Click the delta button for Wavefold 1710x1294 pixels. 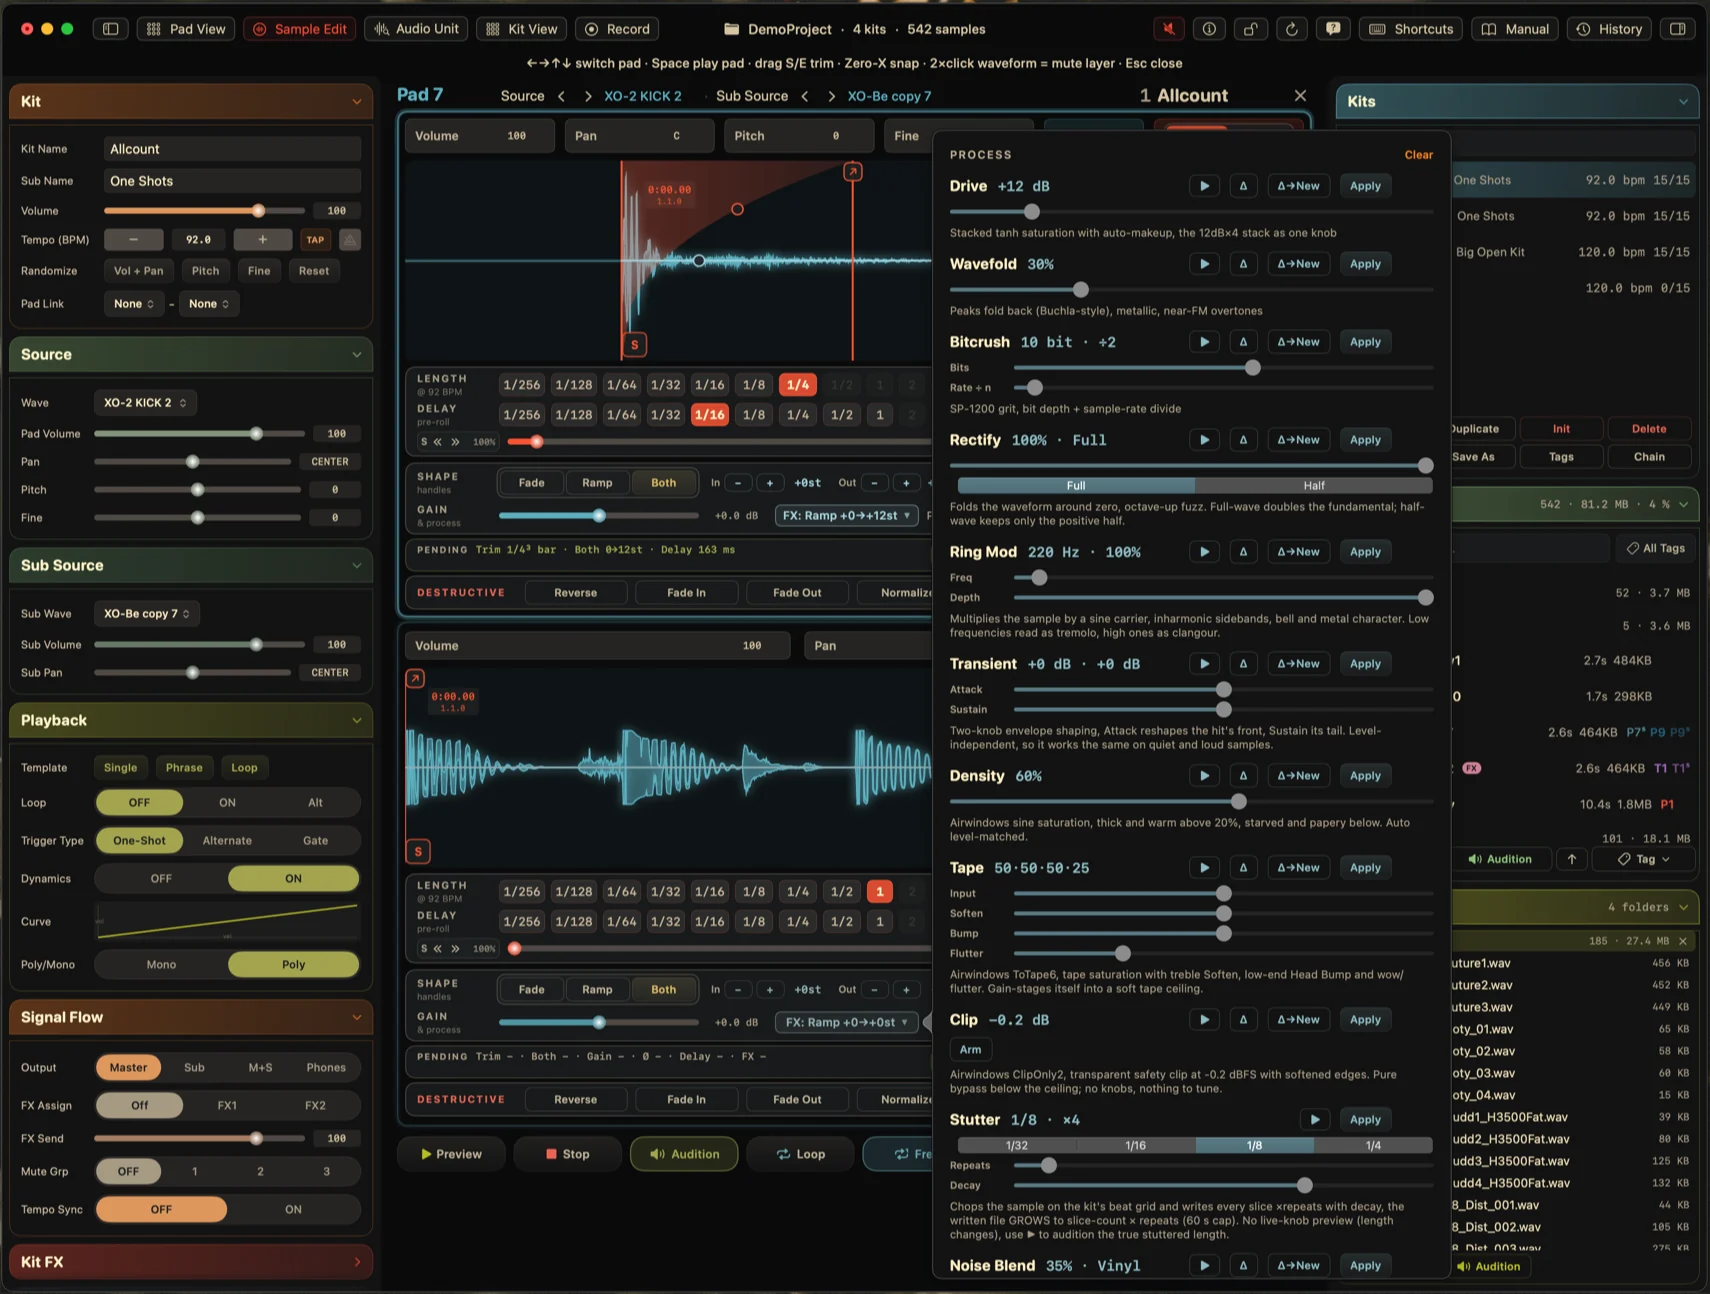1243,264
